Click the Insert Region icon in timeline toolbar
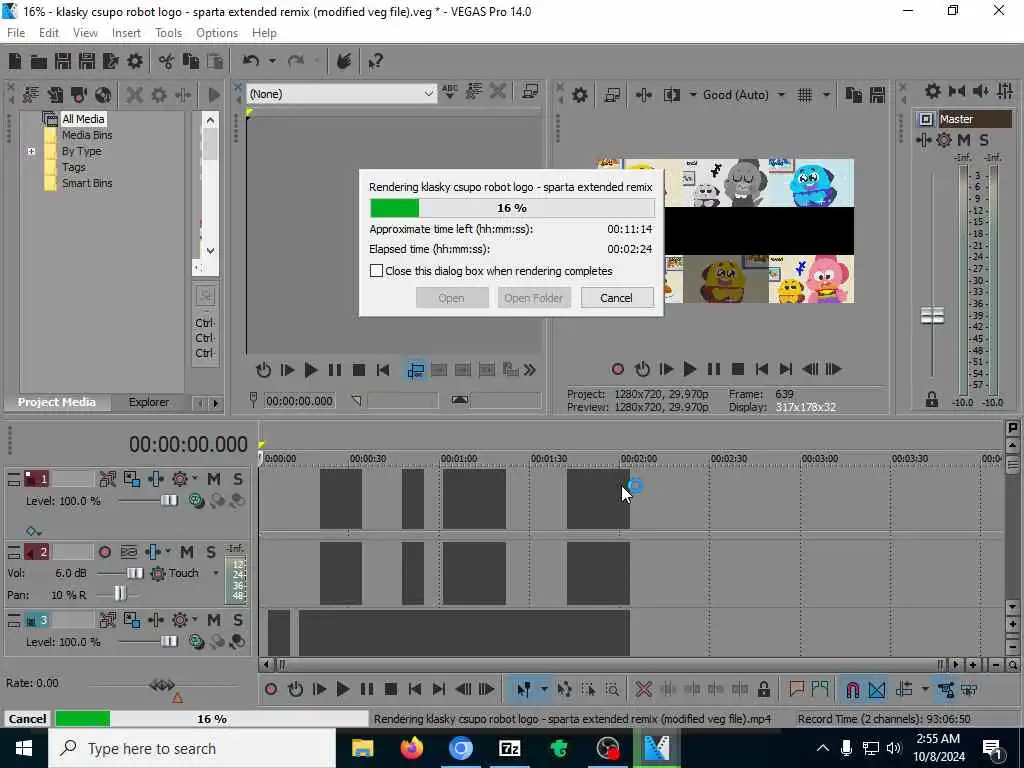Screen dimensions: 1024x768 (820, 689)
